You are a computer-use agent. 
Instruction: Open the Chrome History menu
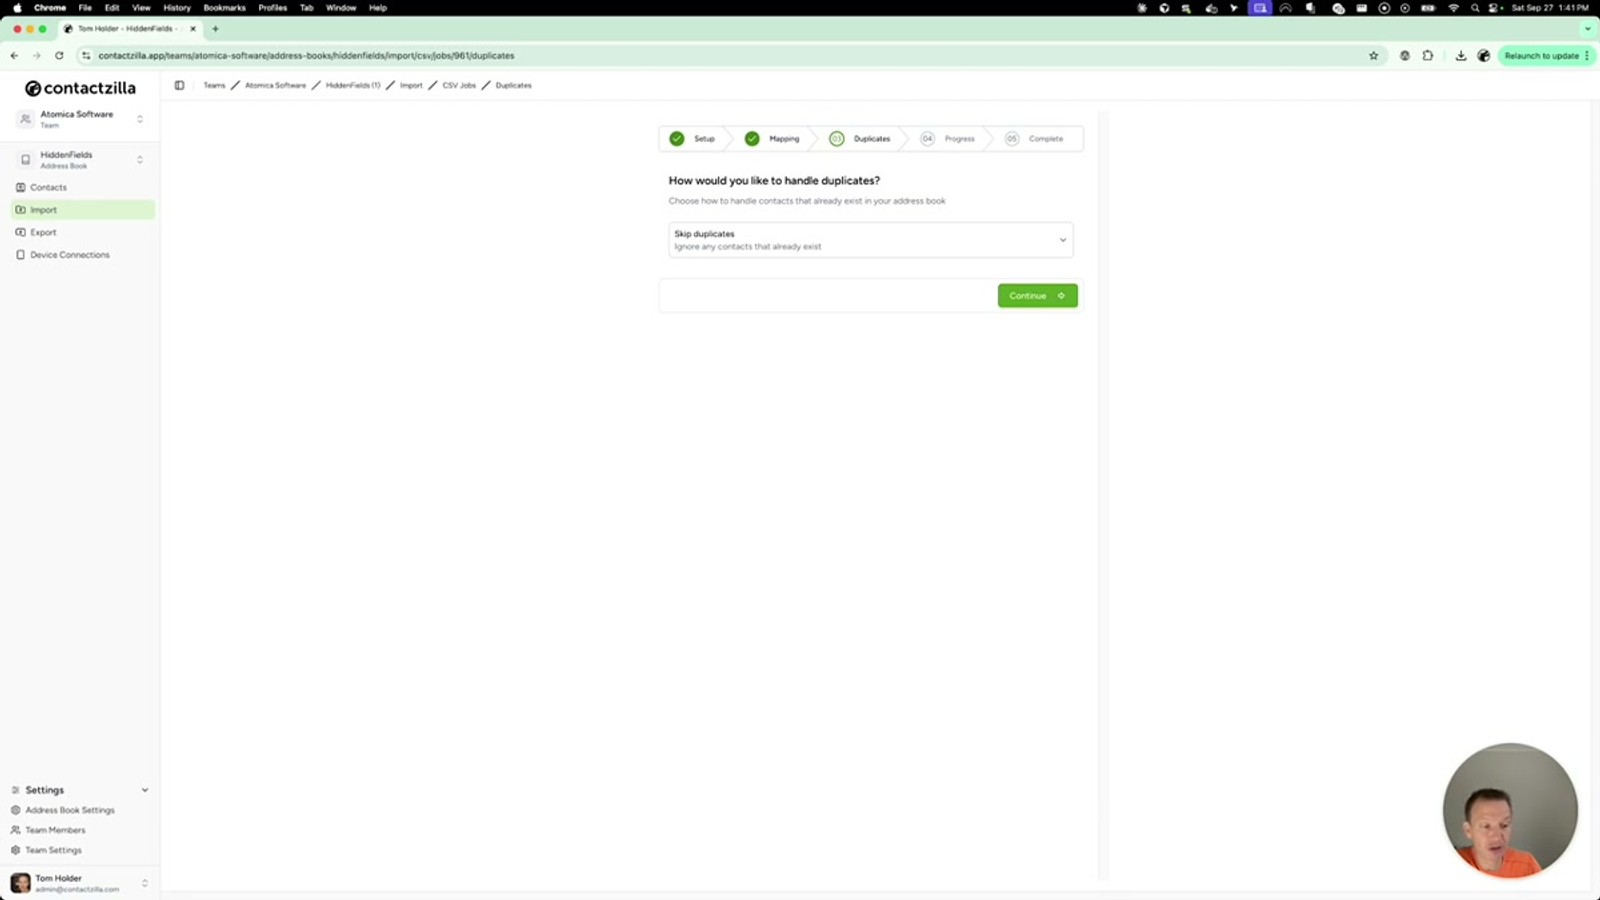coord(177,8)
